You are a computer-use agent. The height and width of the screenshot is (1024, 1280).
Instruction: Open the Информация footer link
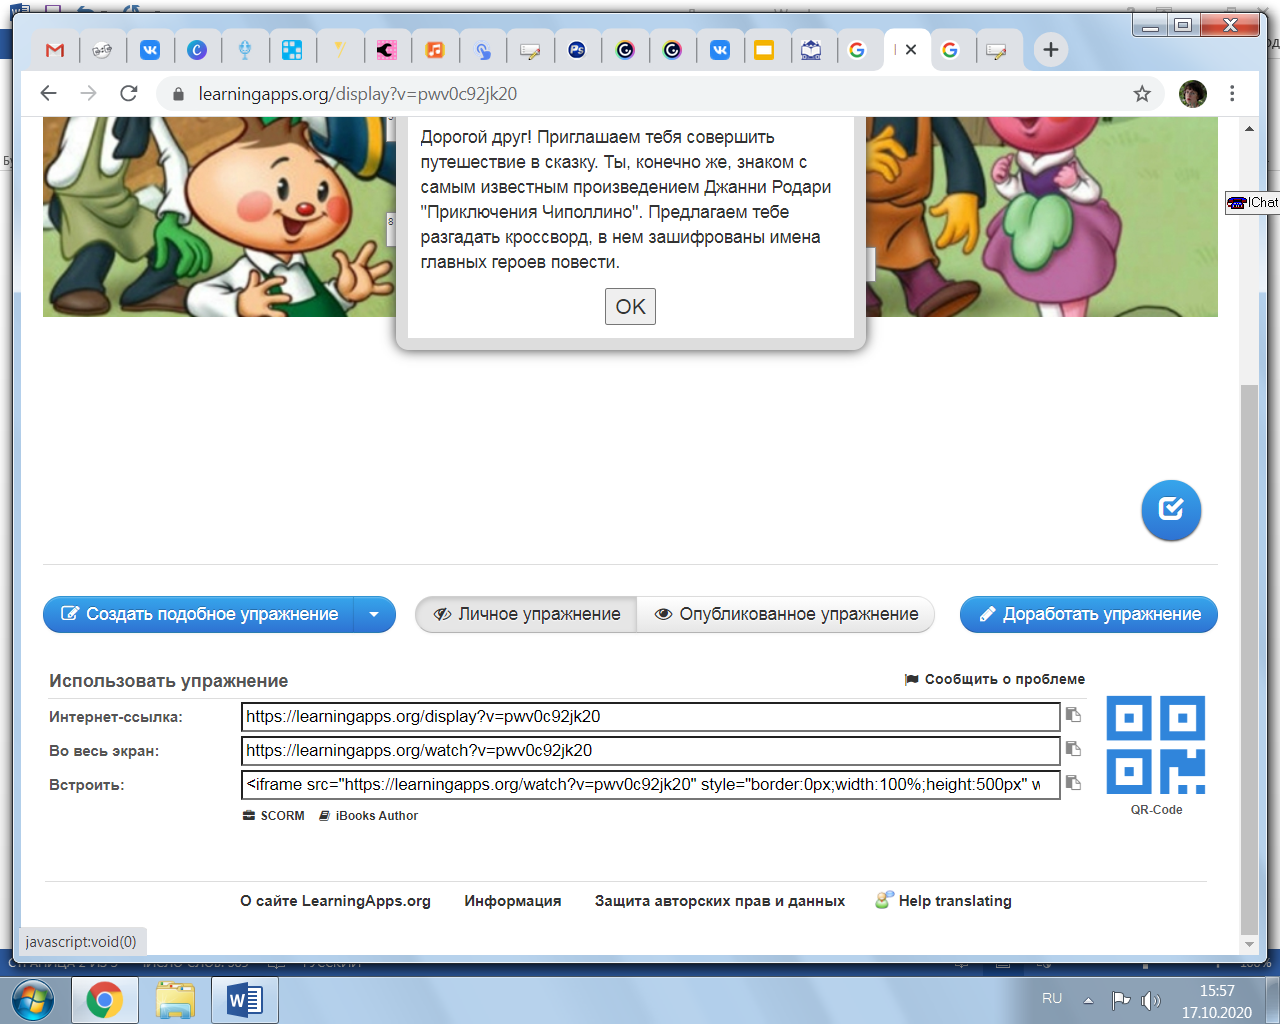[513, 901]
